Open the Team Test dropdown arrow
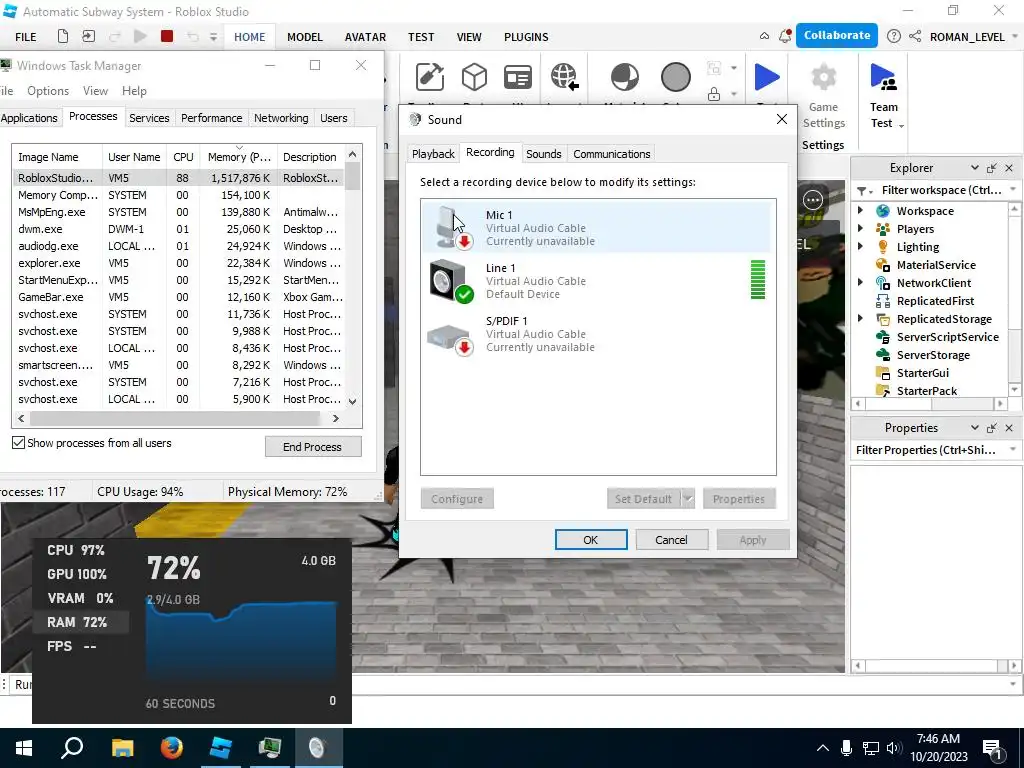The image size is (1024, 768). pos(901,125)
